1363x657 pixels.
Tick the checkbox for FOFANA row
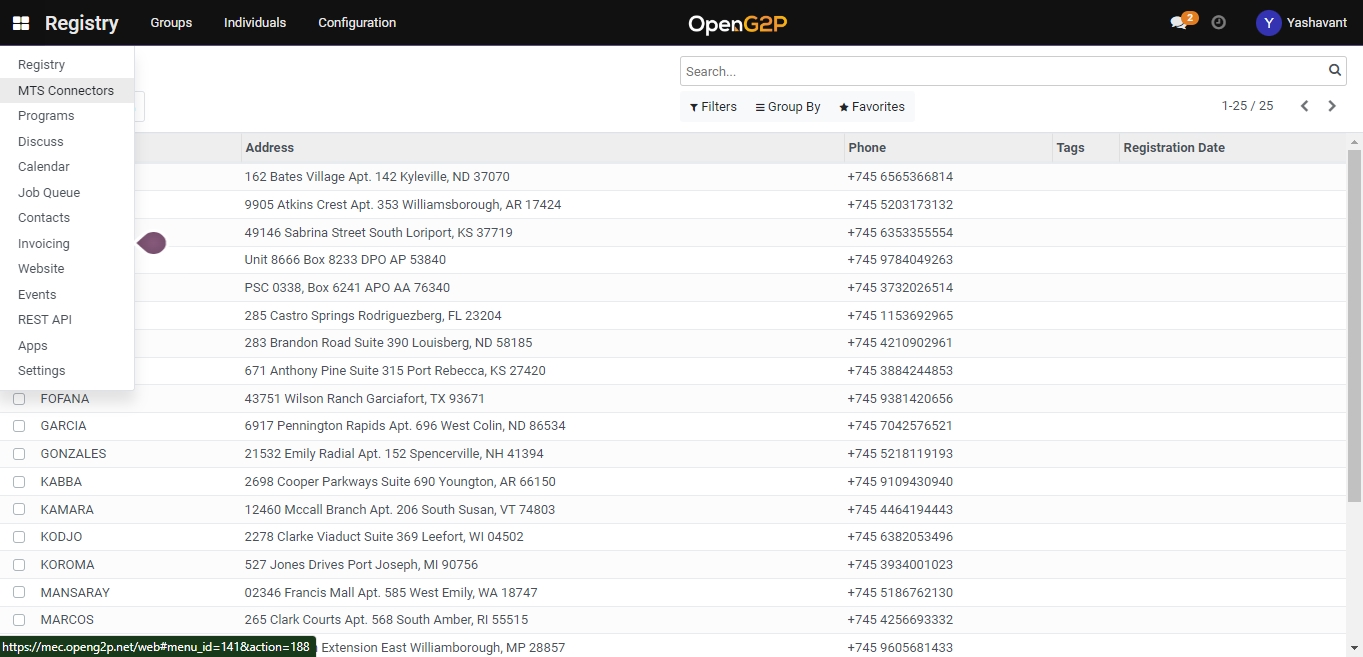point(19,399)
